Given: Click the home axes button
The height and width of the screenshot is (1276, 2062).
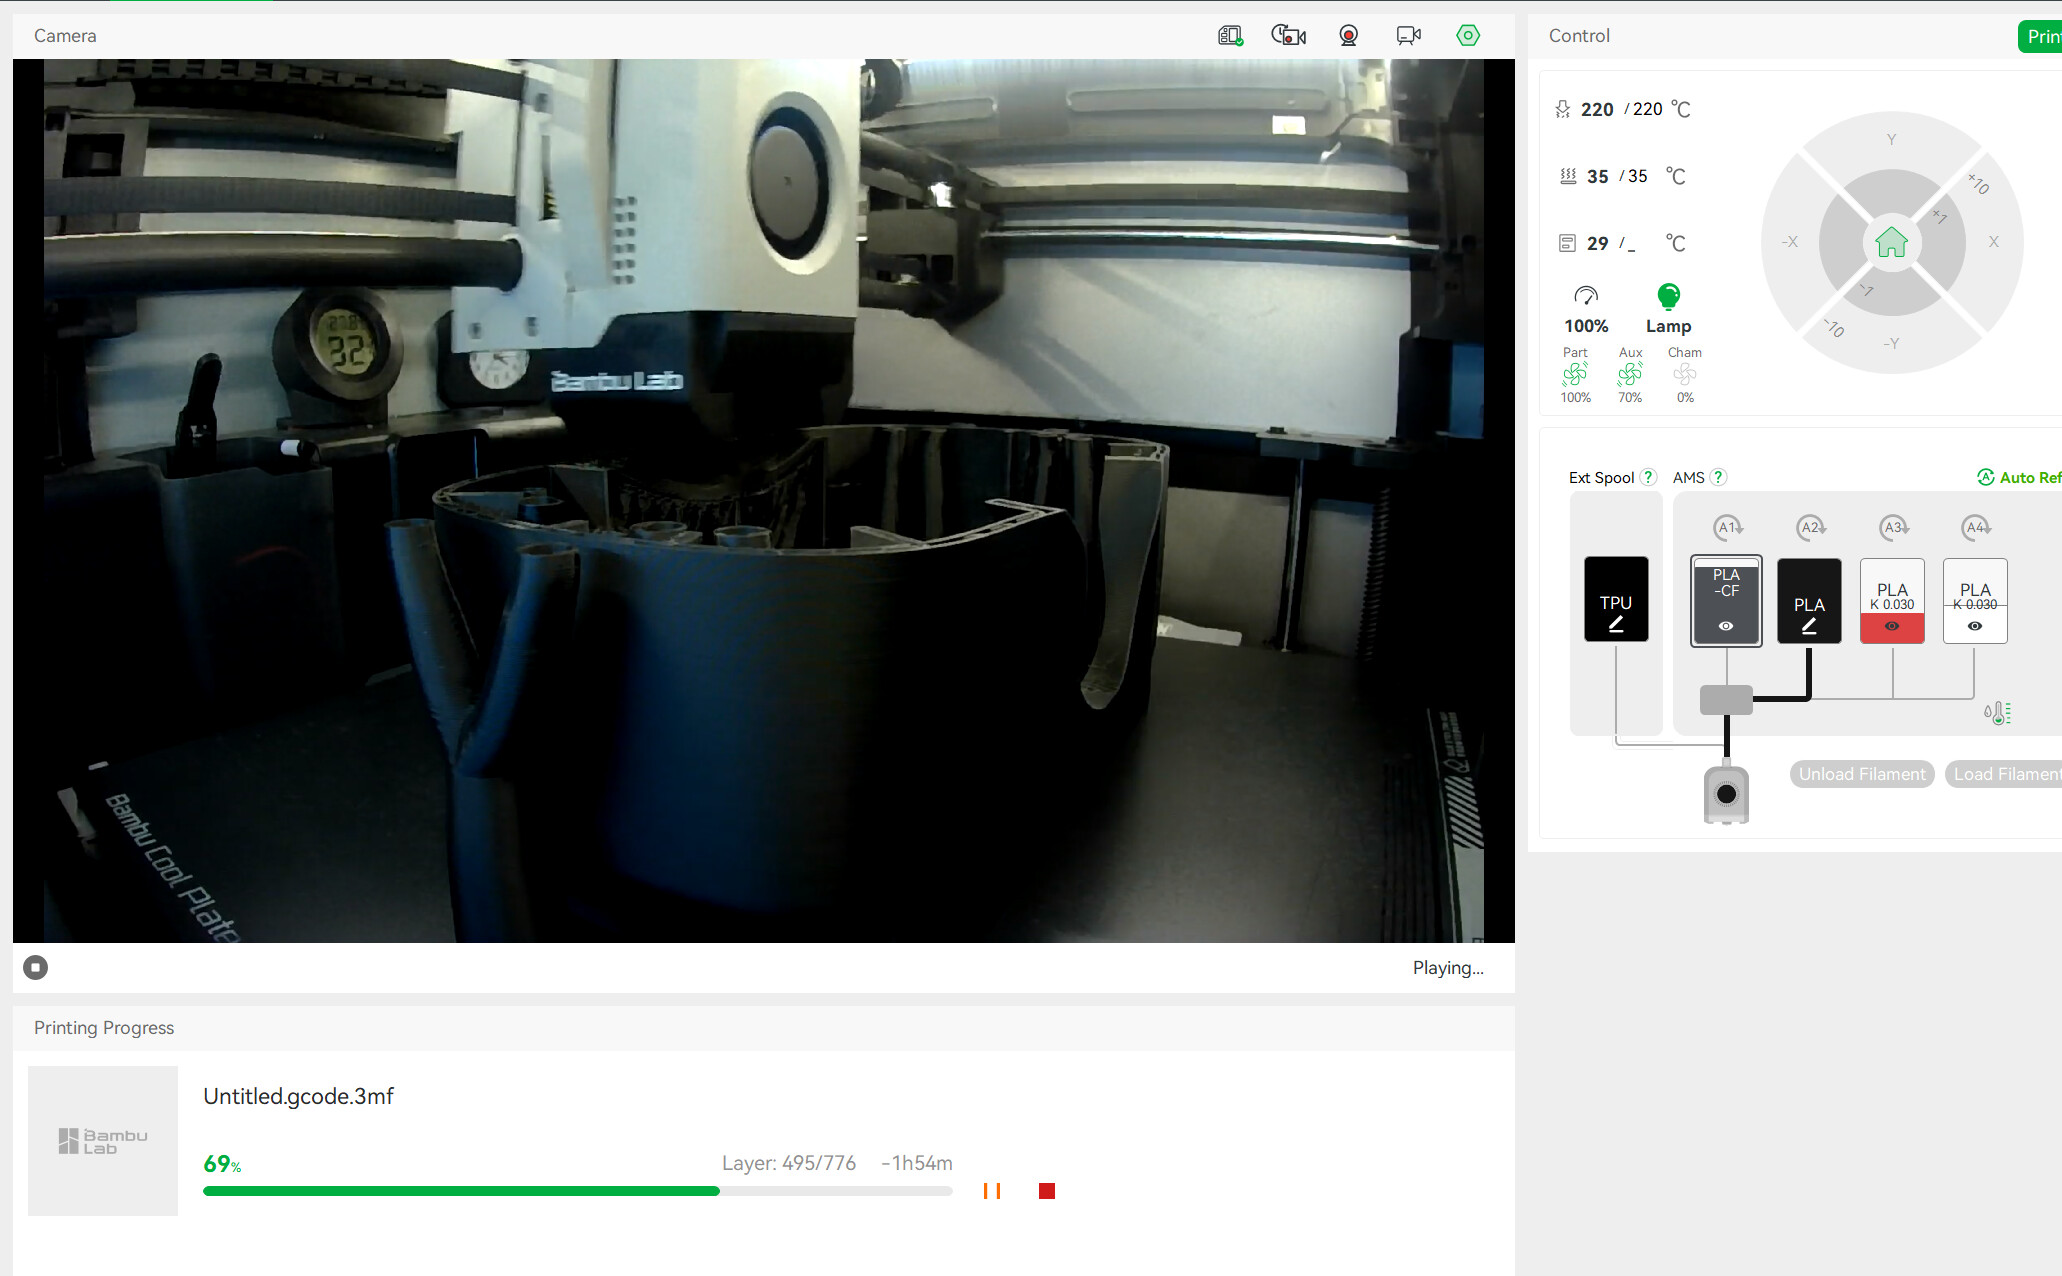Looking at the screenshot, I should (x=1891, y=242).
